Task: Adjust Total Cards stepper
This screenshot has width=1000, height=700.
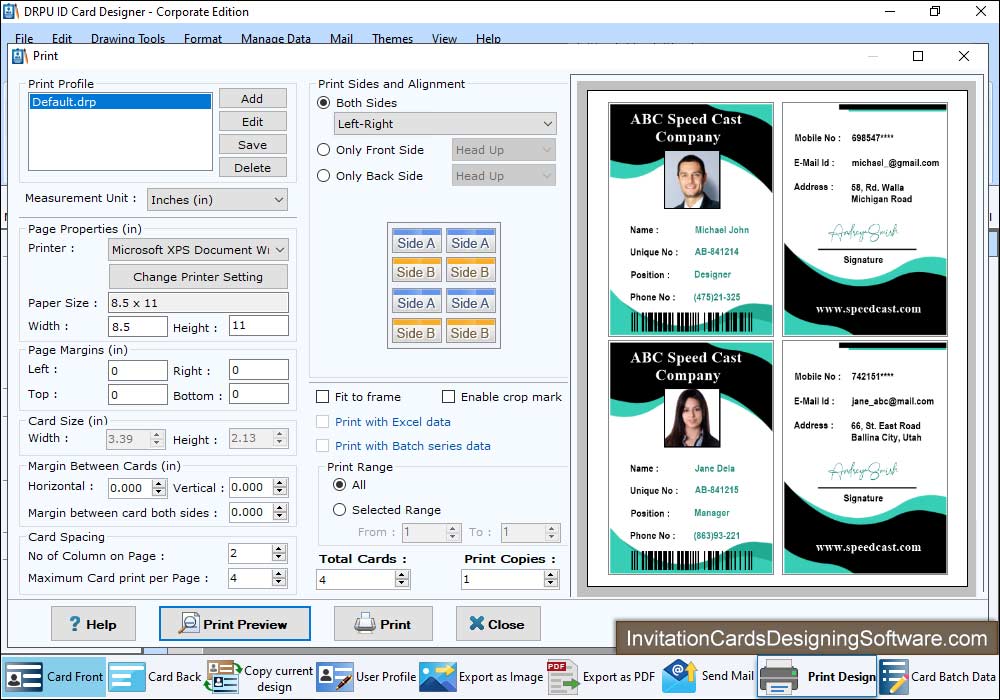Action: coord(401,579)
